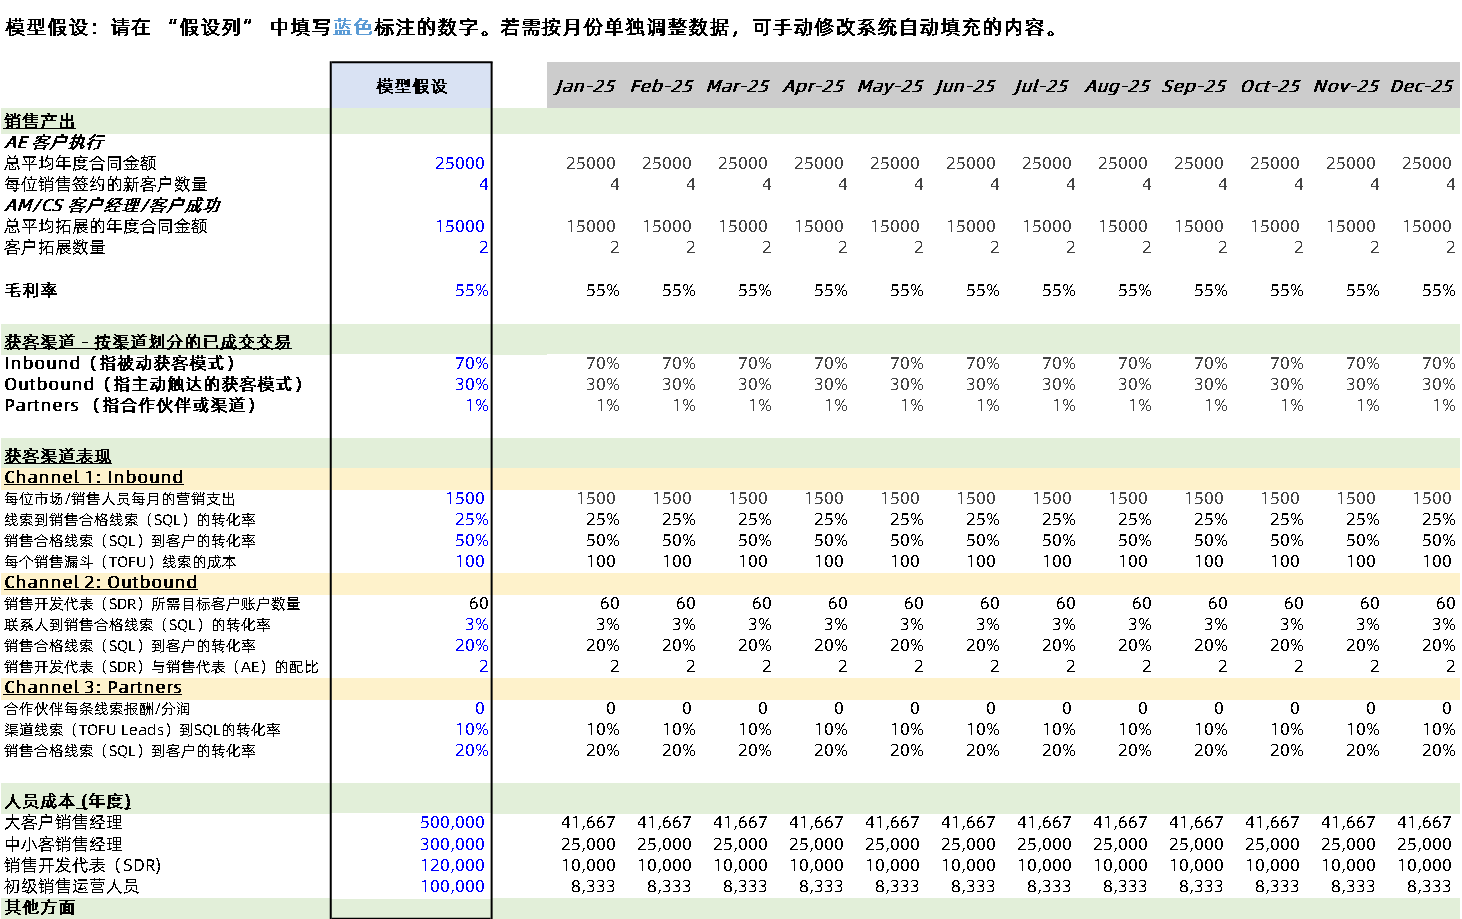Edit the blue 0 partner payout assumption
Screen dimensions: 1462x919
(480, 708)
